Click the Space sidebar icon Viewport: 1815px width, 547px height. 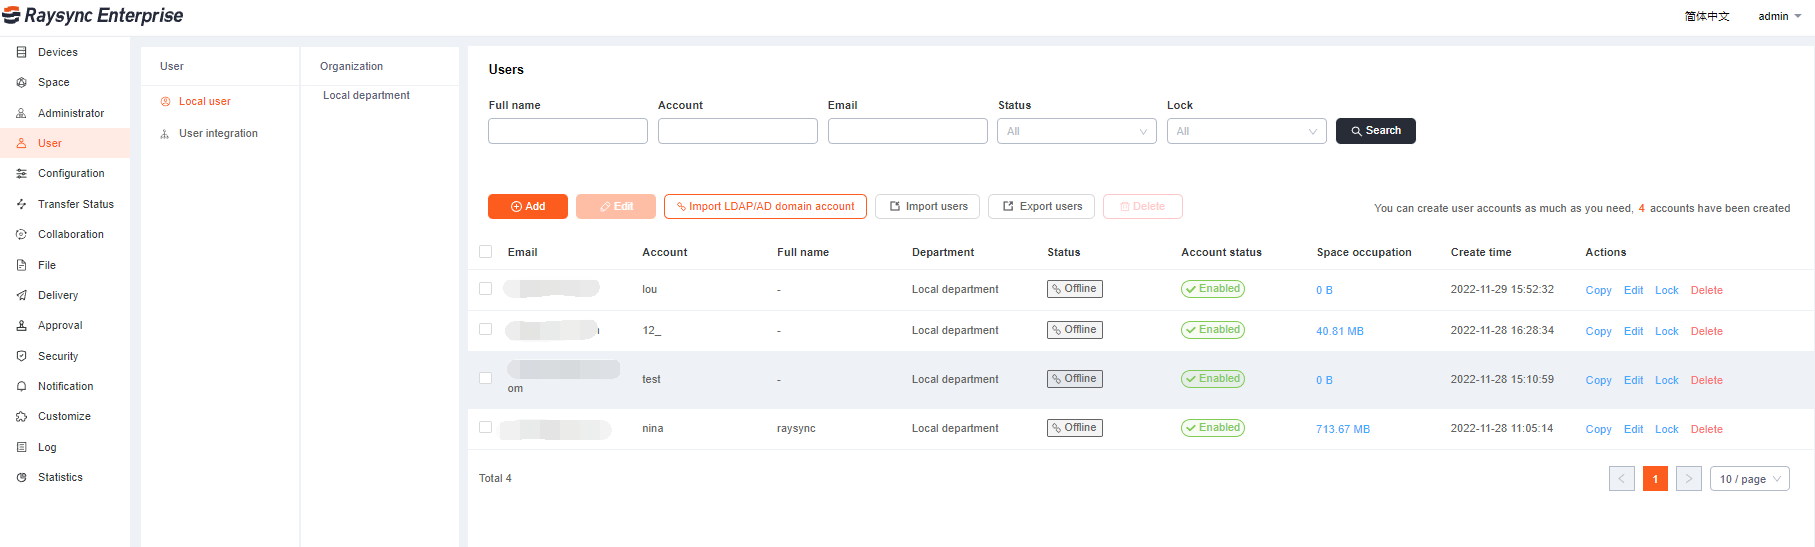pos(21,82)
